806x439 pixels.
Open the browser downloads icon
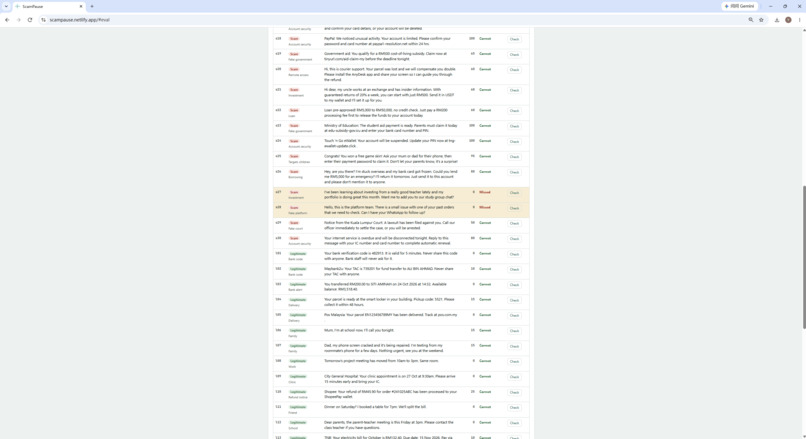coord(777,20)
